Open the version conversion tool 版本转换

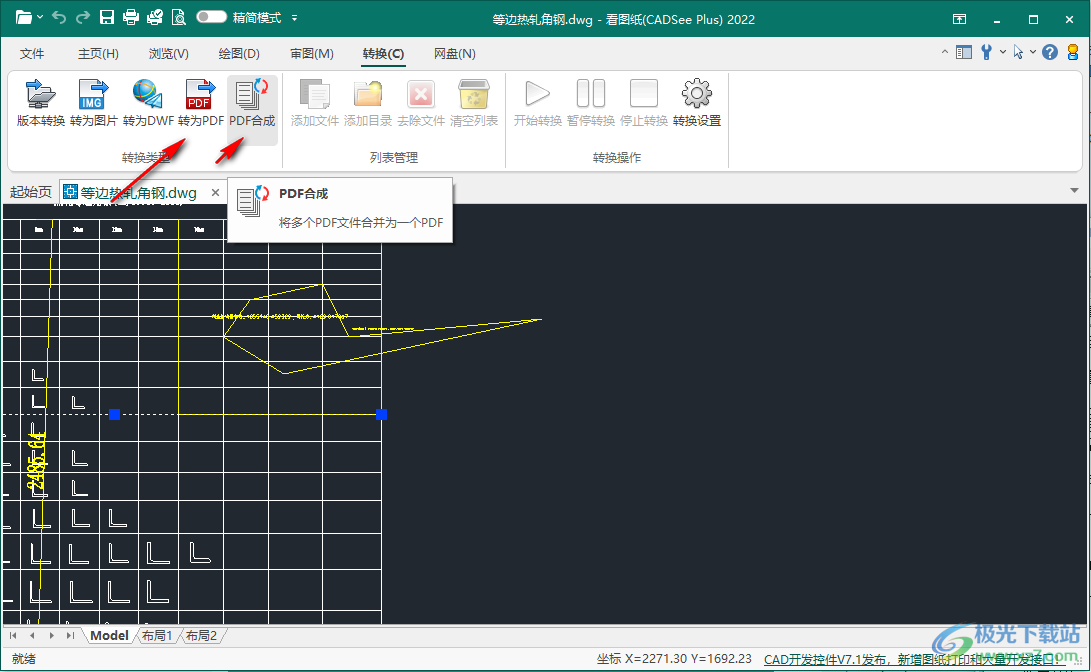click(40, 103)
